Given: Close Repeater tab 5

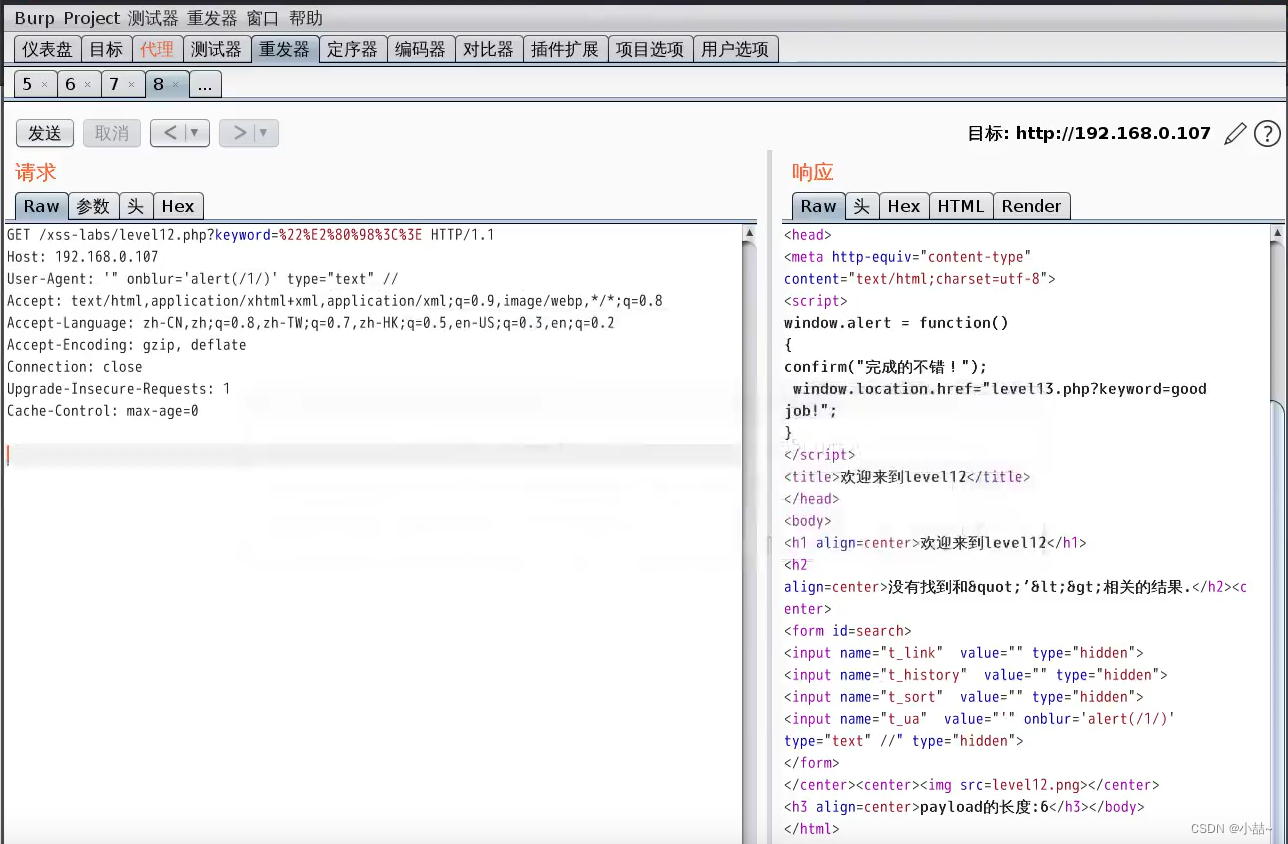Looking at the screenshot, I should (x=44, y=85).
